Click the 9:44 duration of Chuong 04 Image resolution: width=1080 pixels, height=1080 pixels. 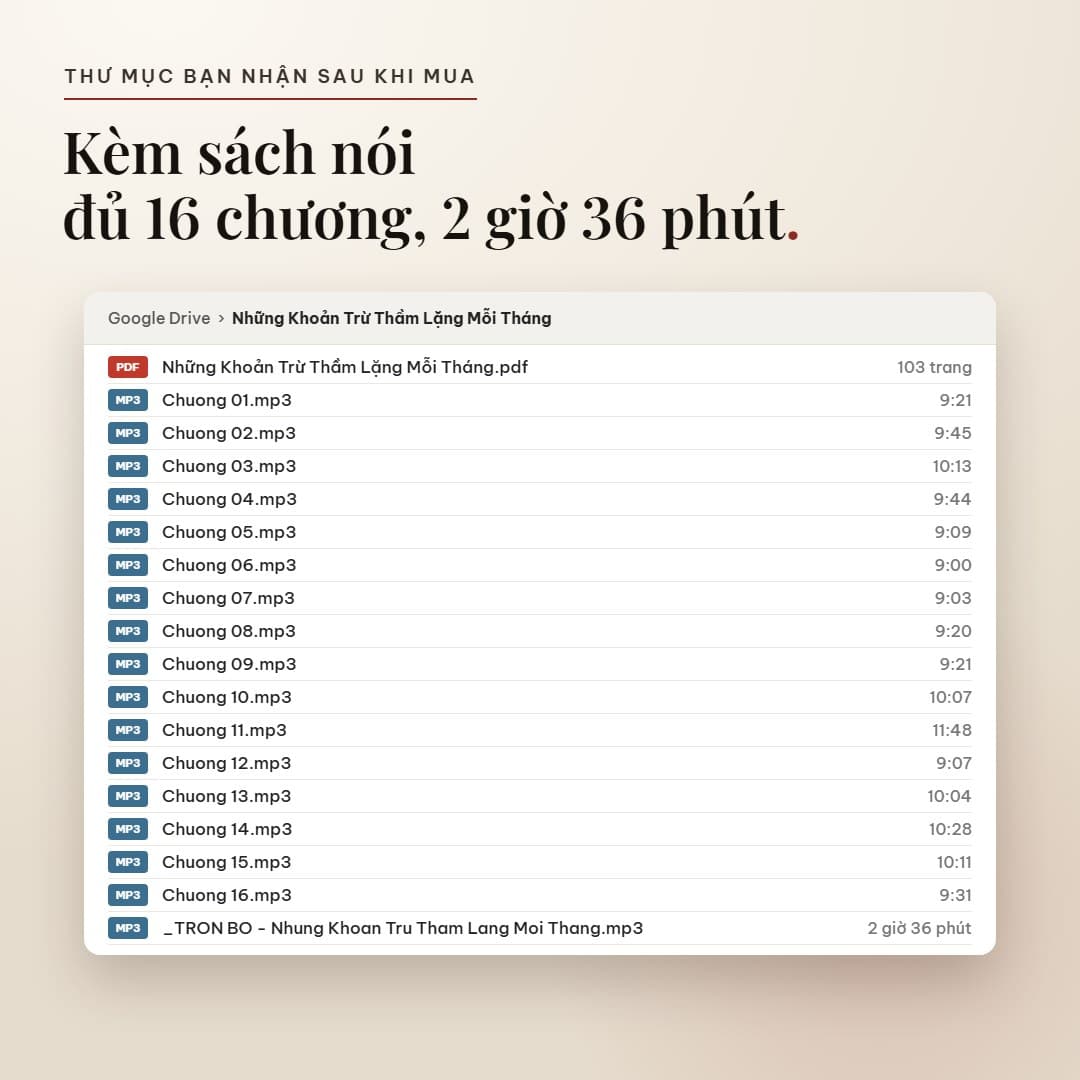coord(953,500)
